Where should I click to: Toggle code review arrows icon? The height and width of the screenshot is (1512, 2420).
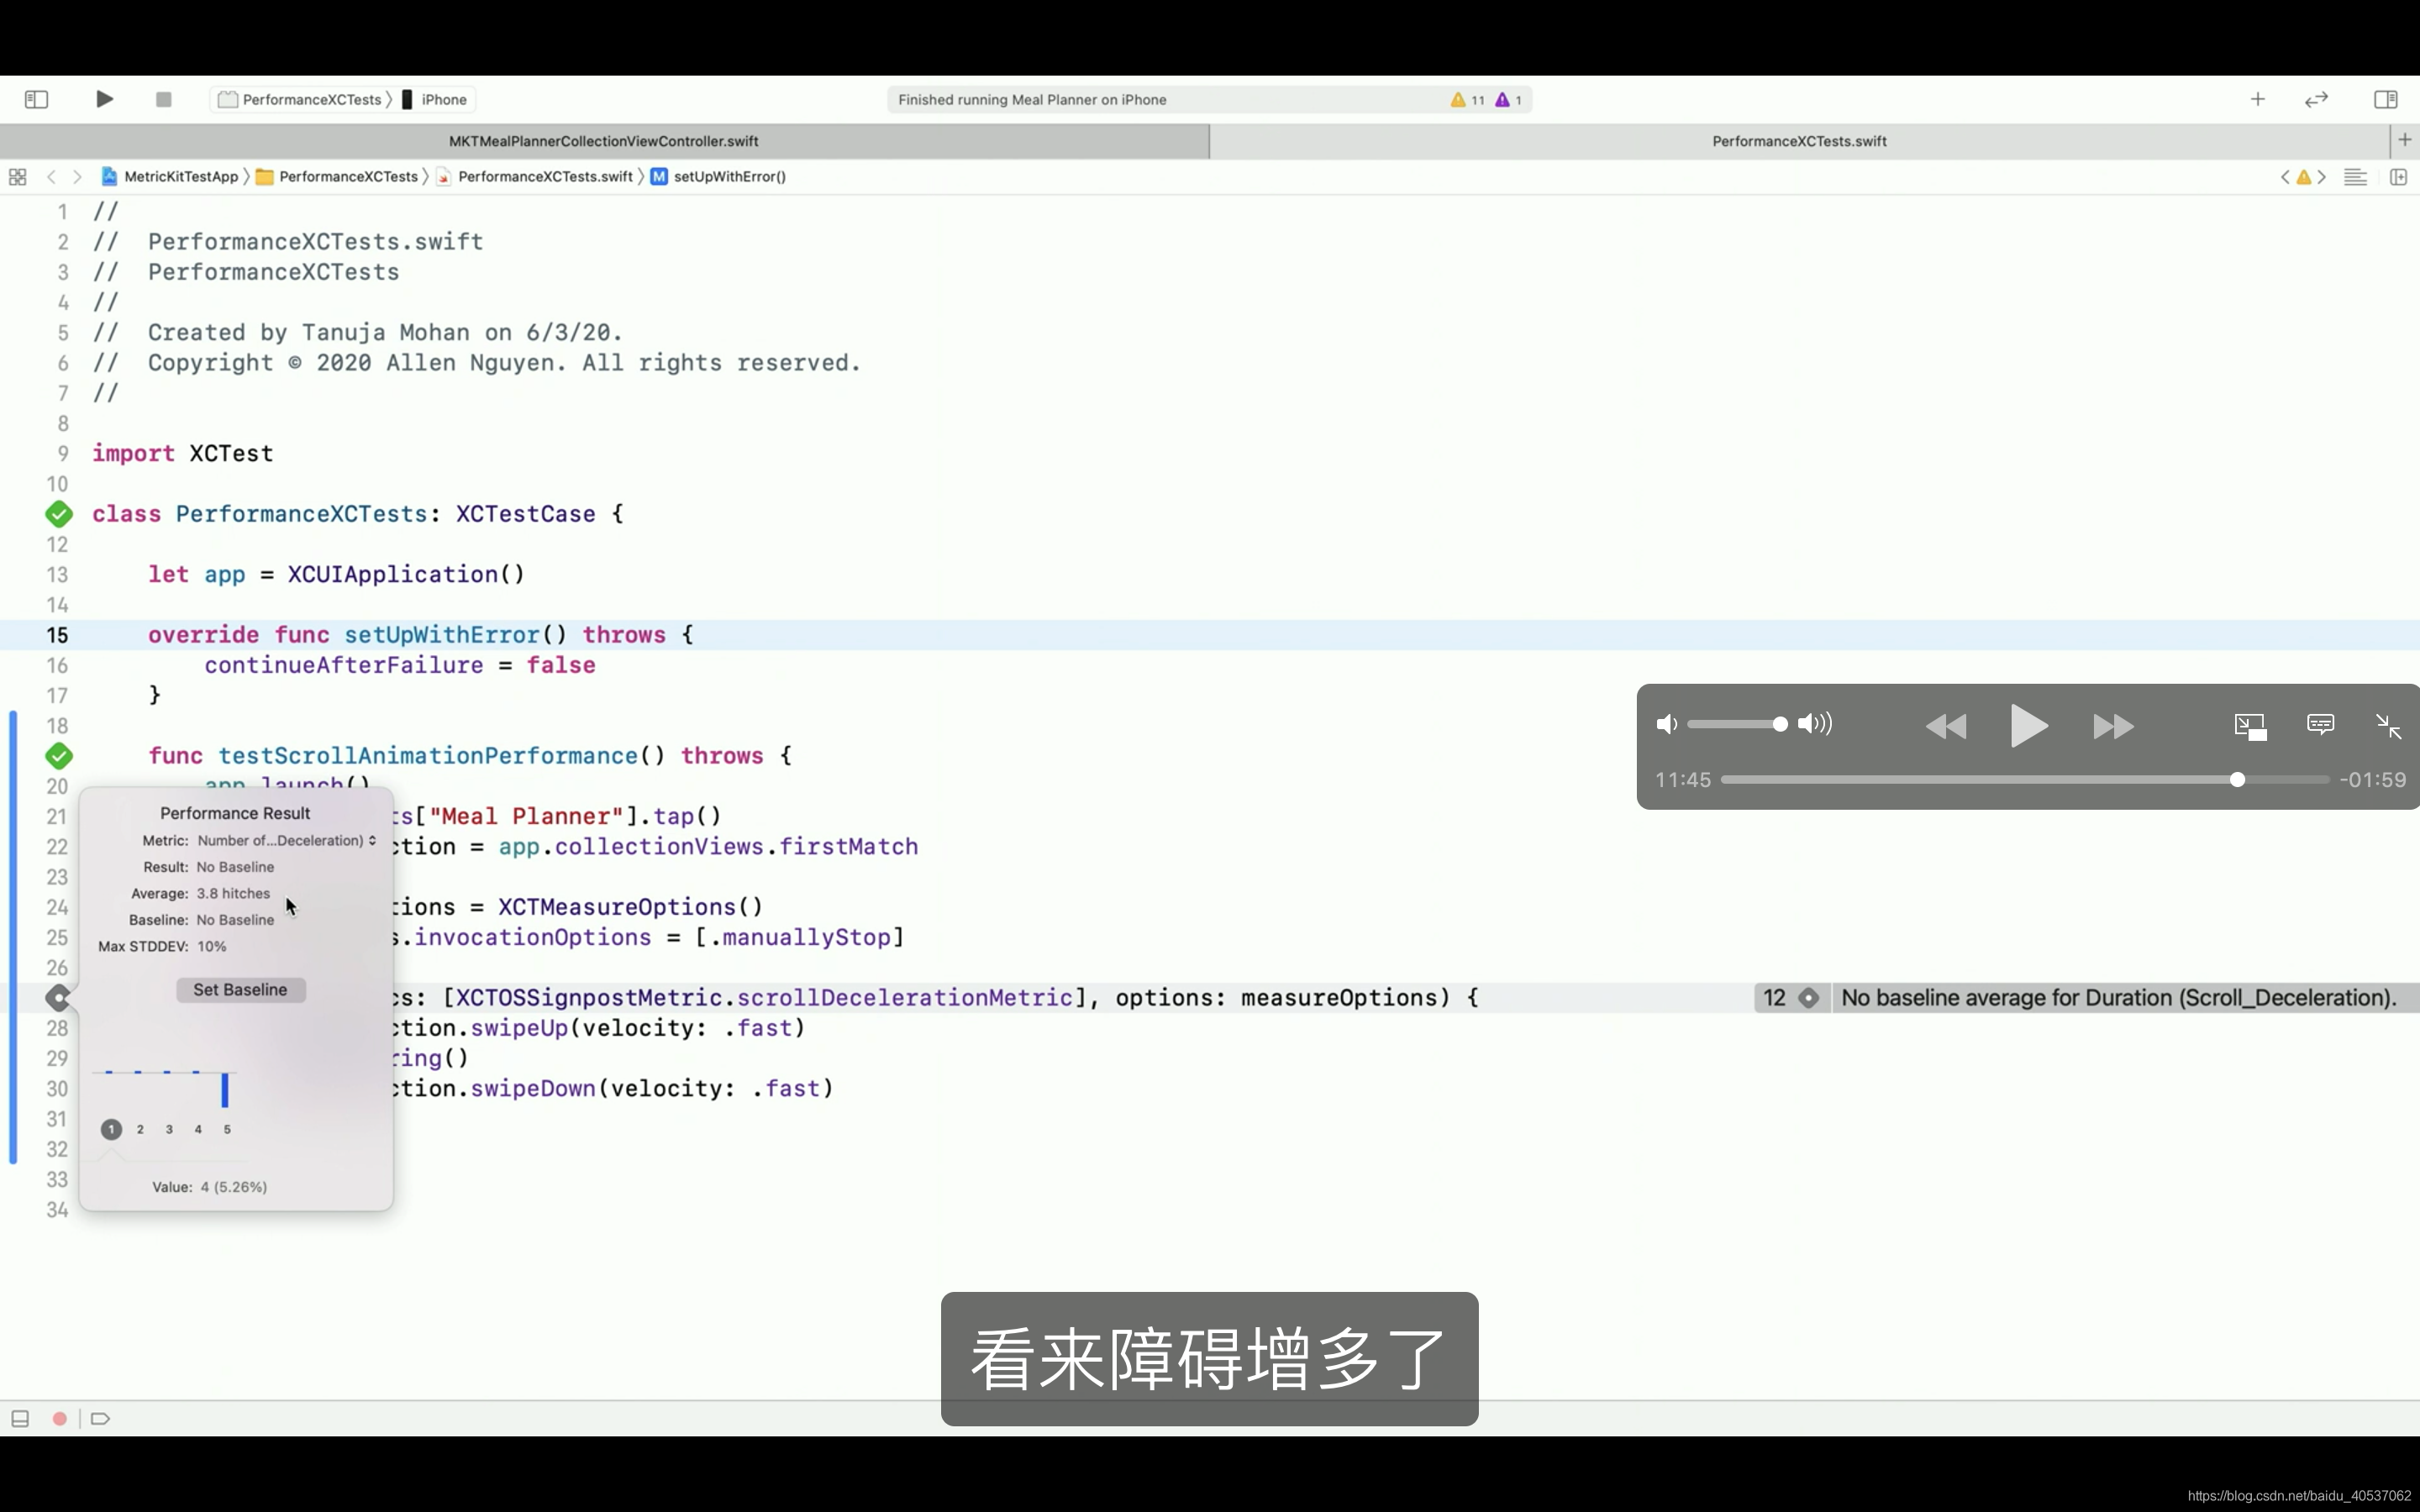(2316, 99)
